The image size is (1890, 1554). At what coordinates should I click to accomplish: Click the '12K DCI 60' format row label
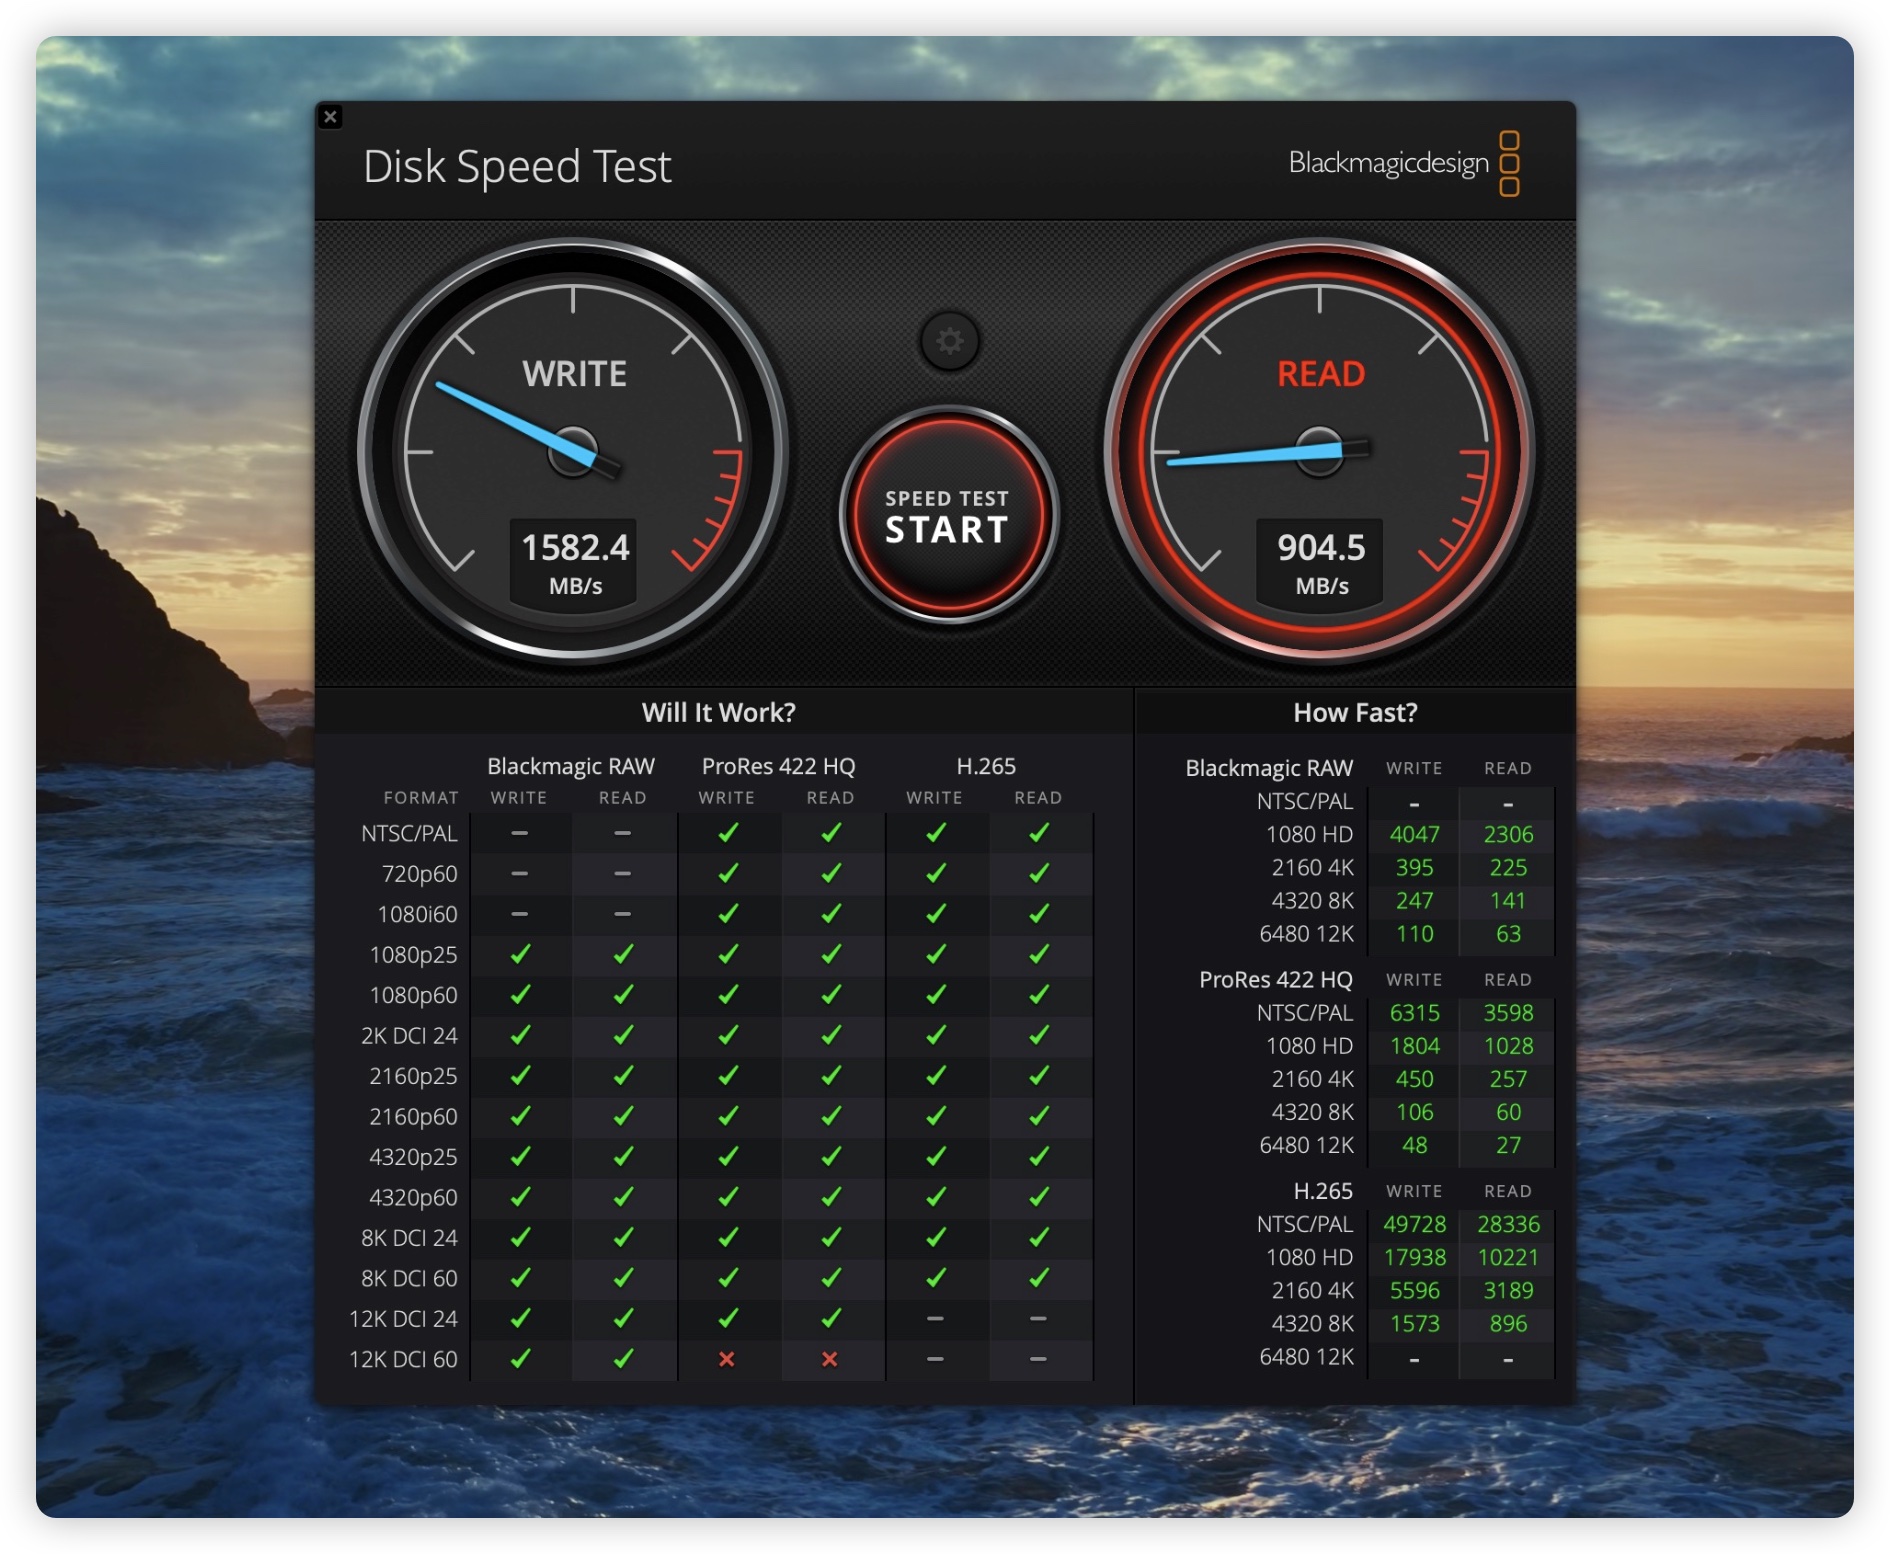403,1359
